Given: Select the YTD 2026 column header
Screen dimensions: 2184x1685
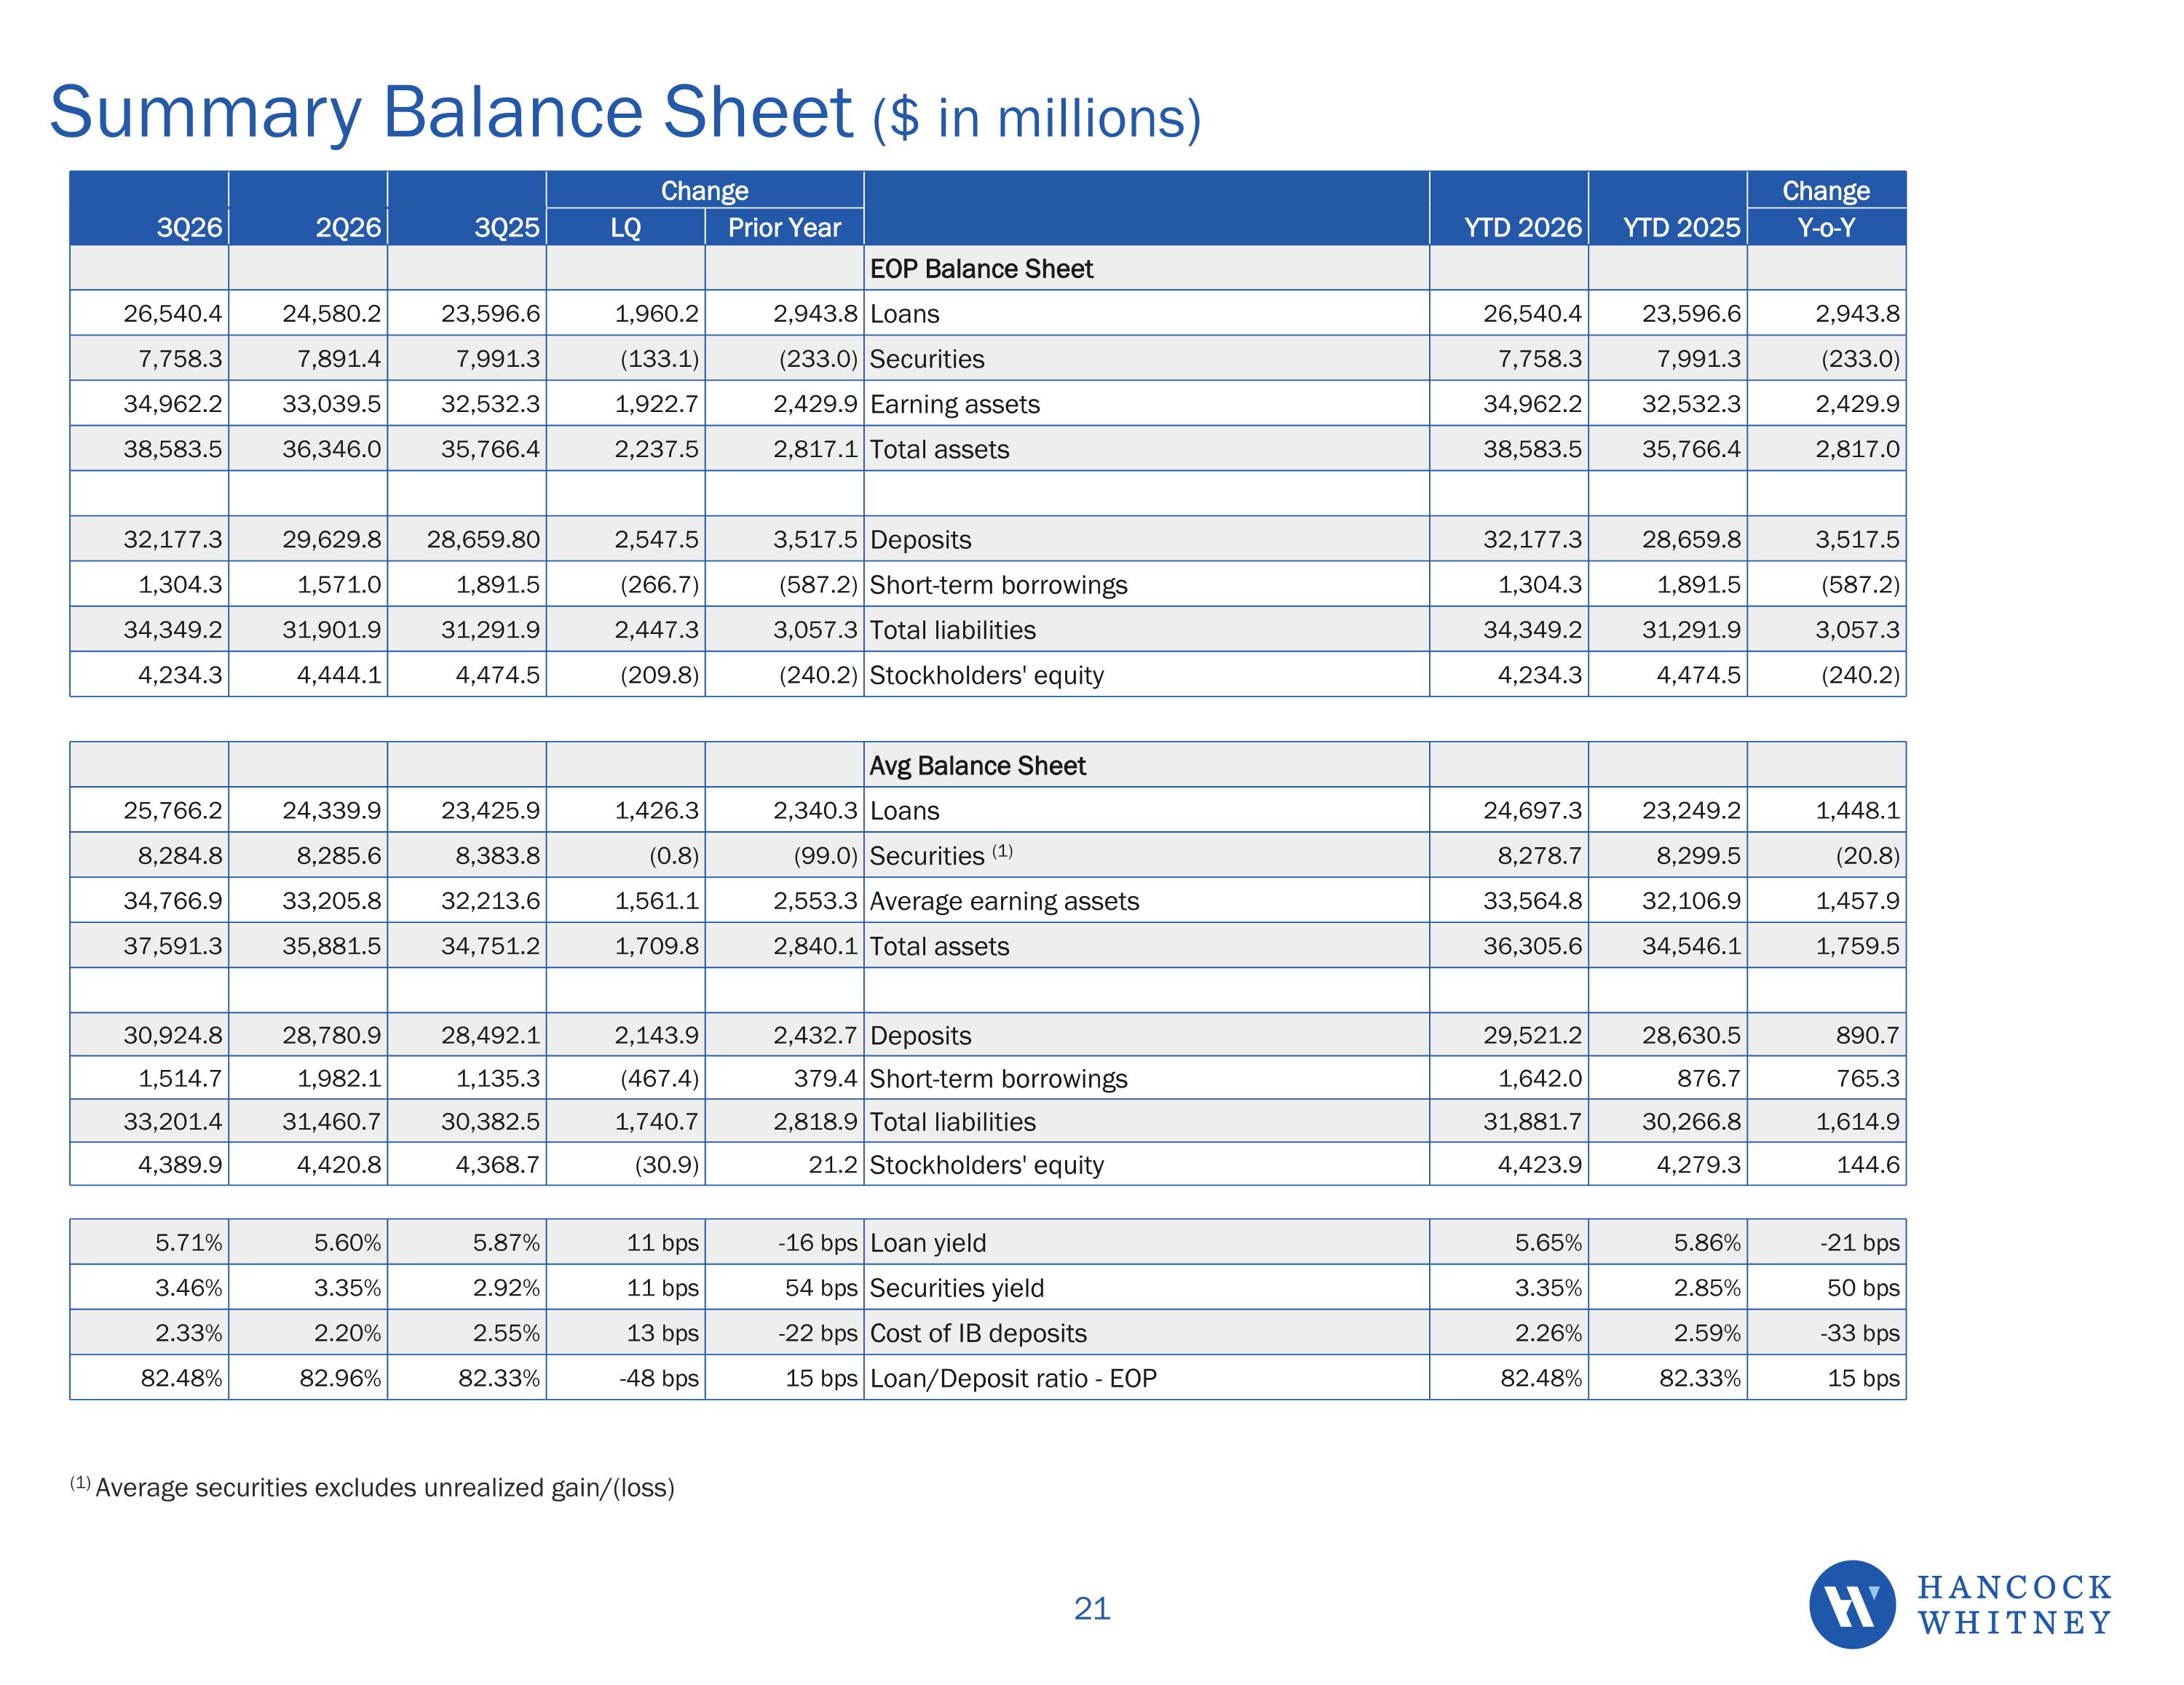Looking at the screenshot, I should tap(1523, 227).
